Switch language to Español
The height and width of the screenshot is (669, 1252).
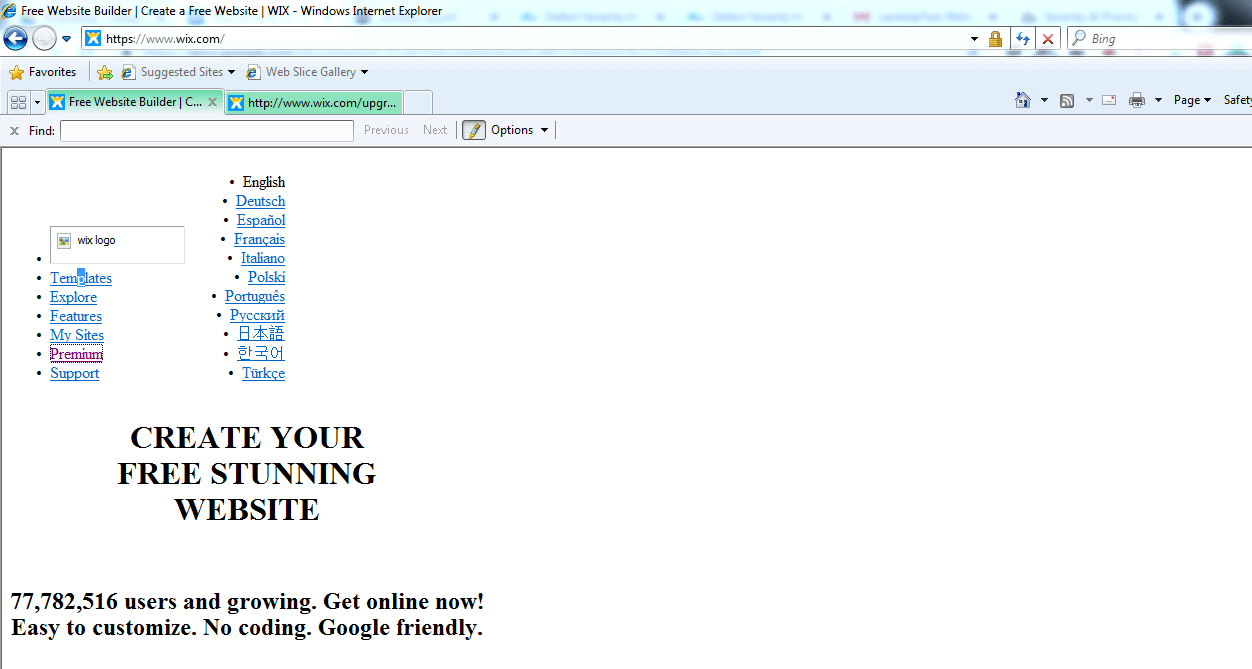point(261,220)
